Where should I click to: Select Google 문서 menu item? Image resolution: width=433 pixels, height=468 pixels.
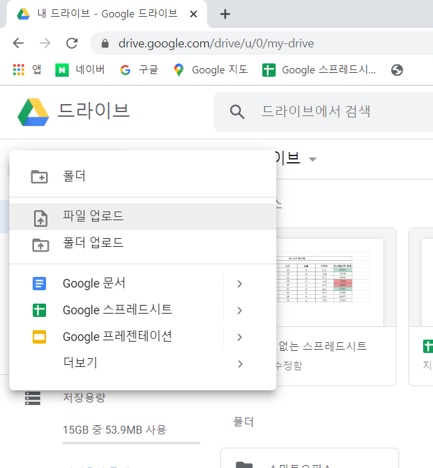[x=143, y=284]
